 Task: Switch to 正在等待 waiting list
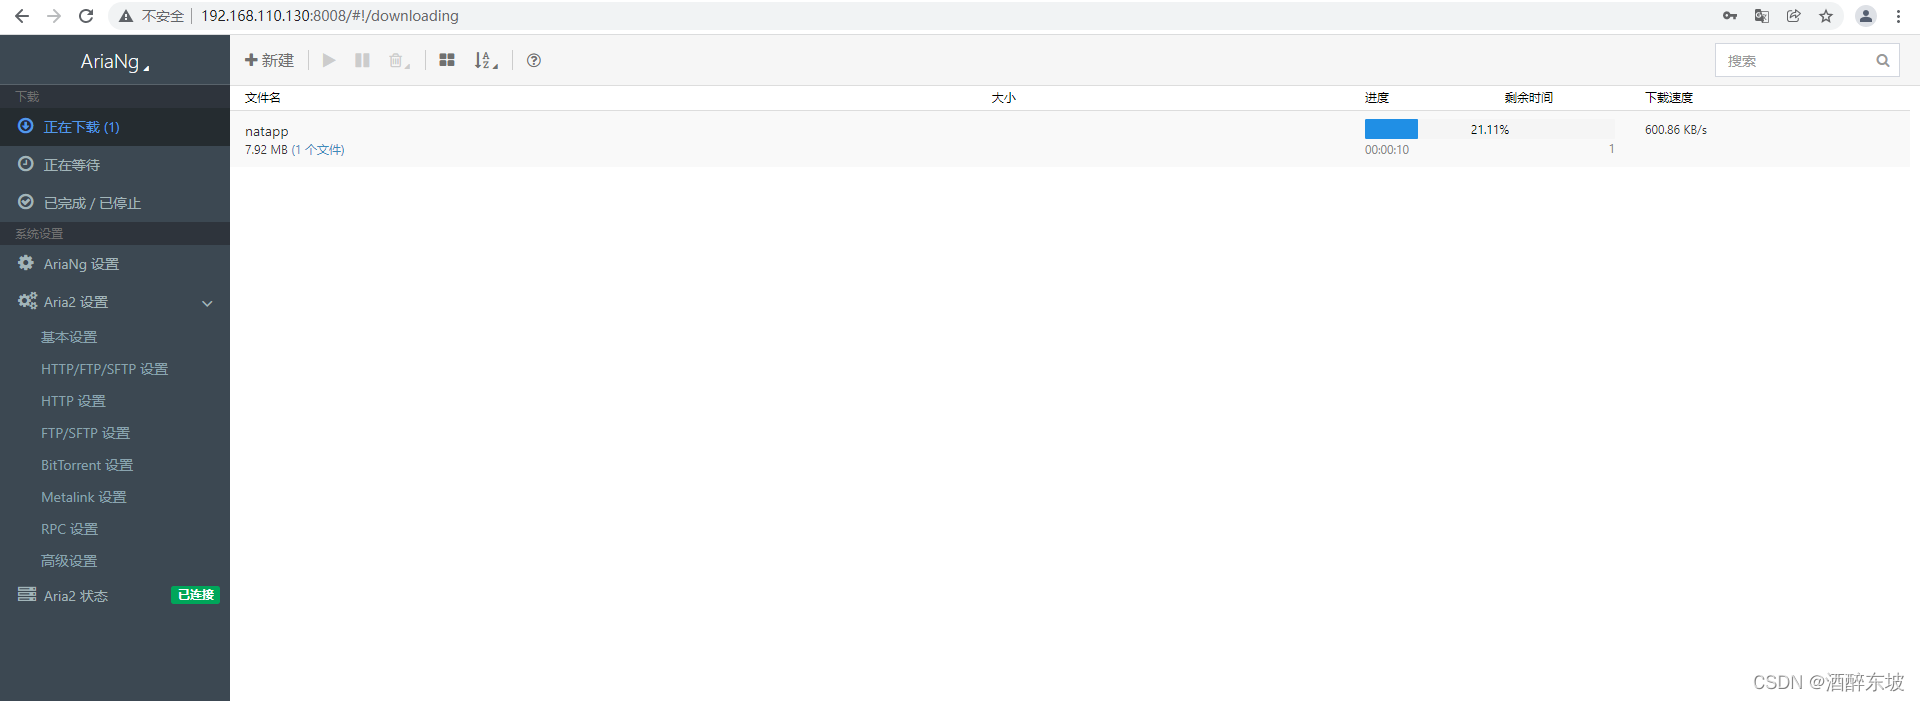tap(115, 165)
